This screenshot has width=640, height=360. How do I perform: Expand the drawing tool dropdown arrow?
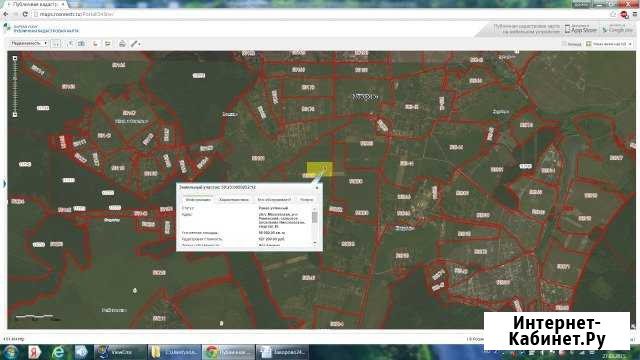(x=140, y=44)
